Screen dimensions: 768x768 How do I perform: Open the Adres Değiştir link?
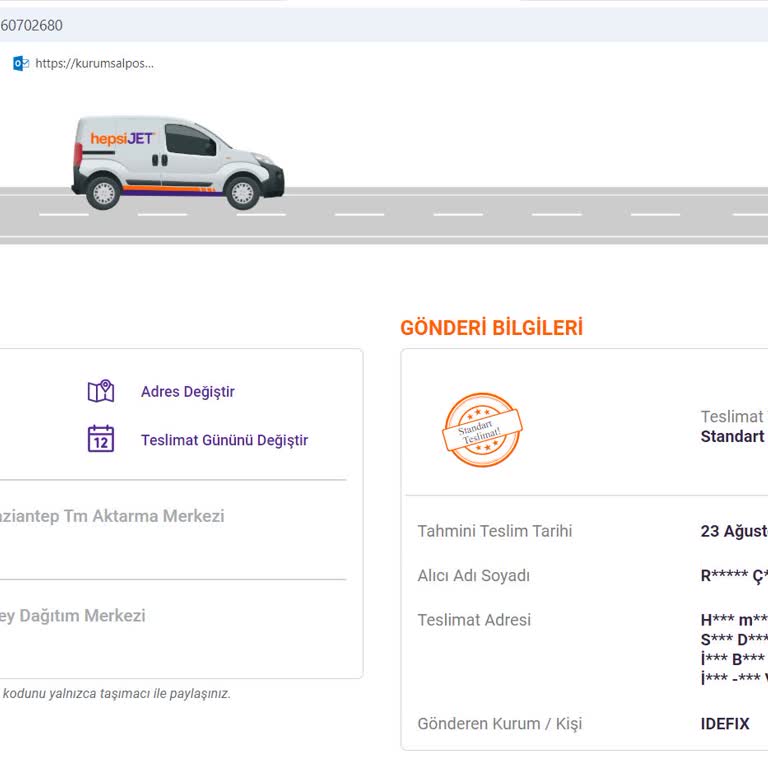[188, 392]
